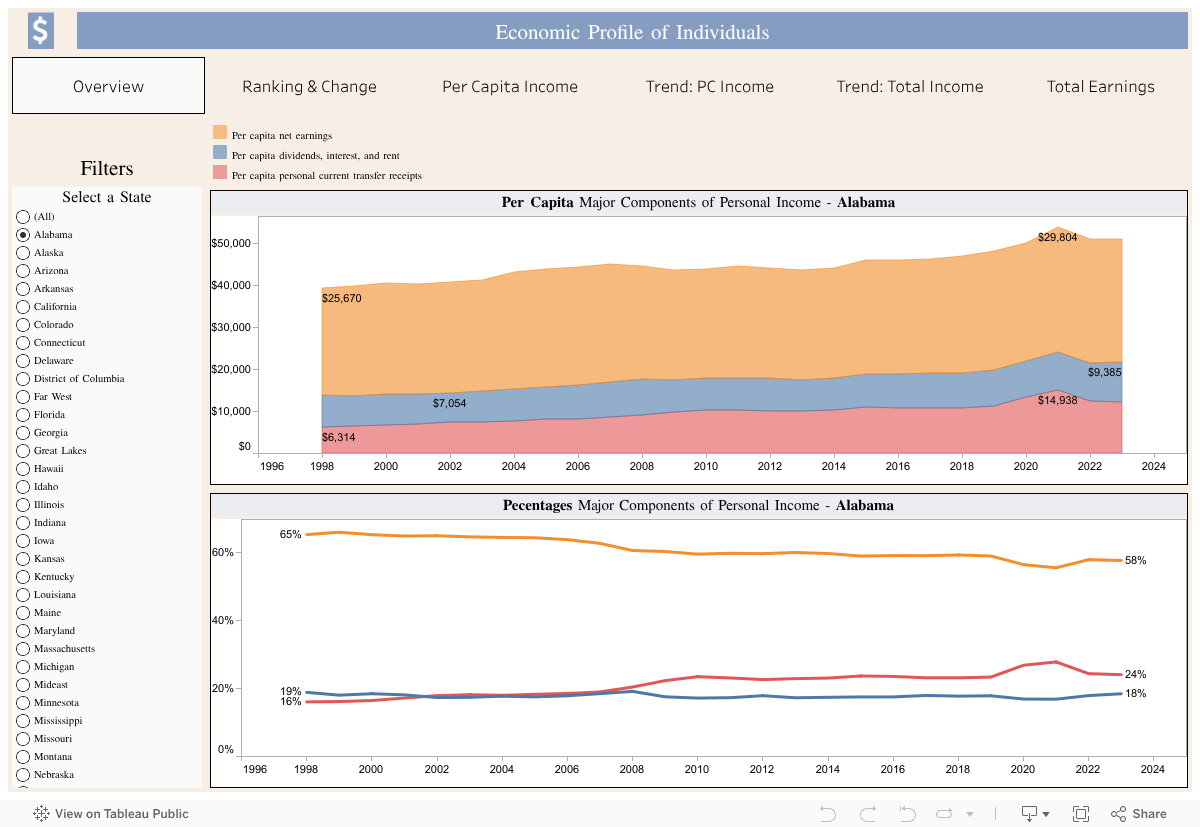
Task: Select California in the state filter
Action: (23, 307)
